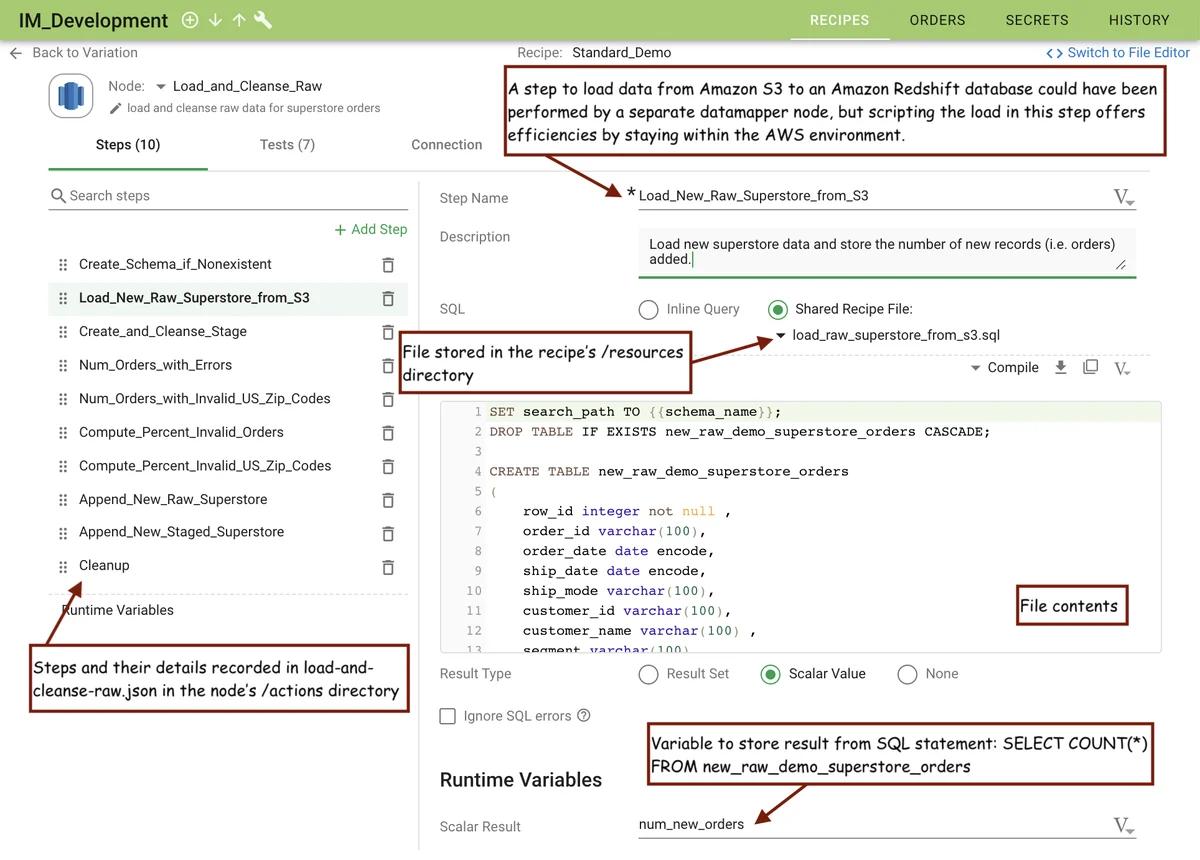Set result type to None
1200x860 pixels.
pyautogui.click(x=907, y=675)
